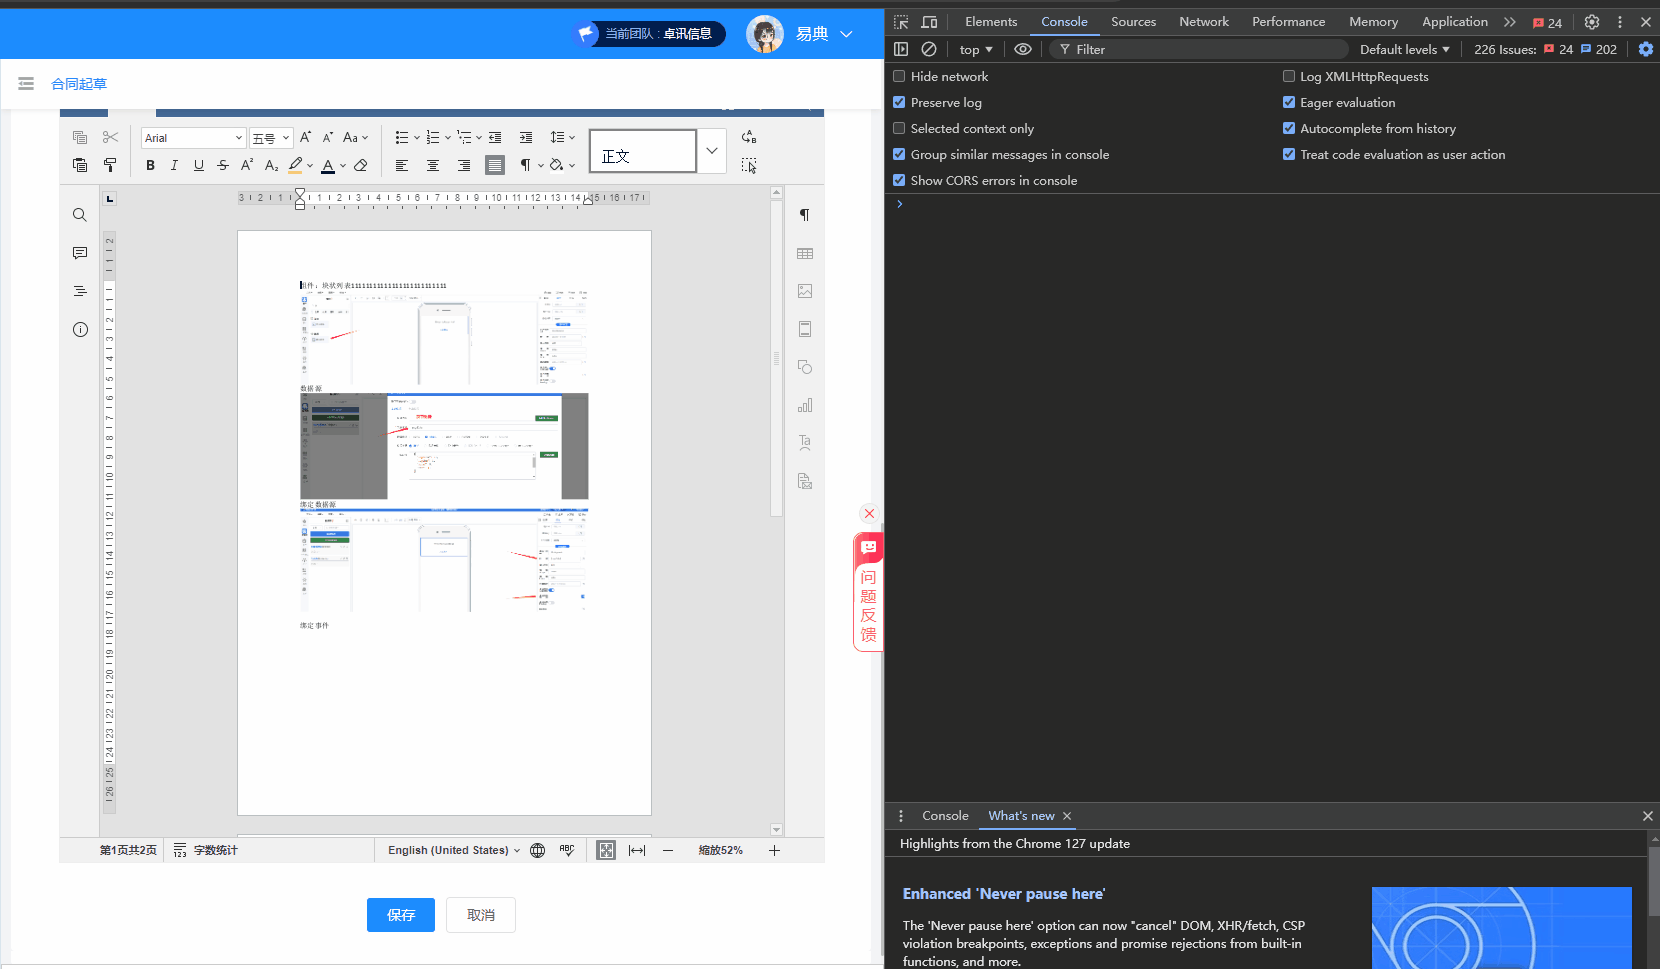
Task: Open Chart settings in right sidebar
Action: [x=805, y=405]
